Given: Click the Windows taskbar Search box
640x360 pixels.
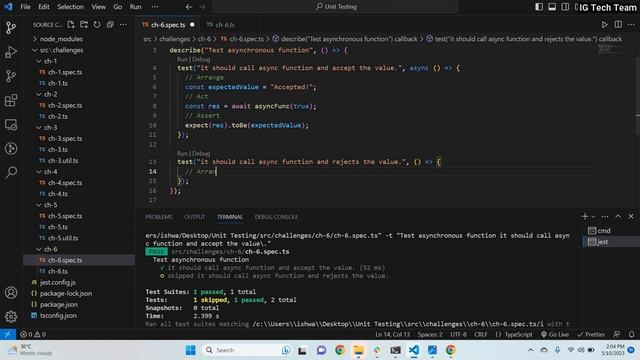Looking at the screenshot, I should (247, 350).
